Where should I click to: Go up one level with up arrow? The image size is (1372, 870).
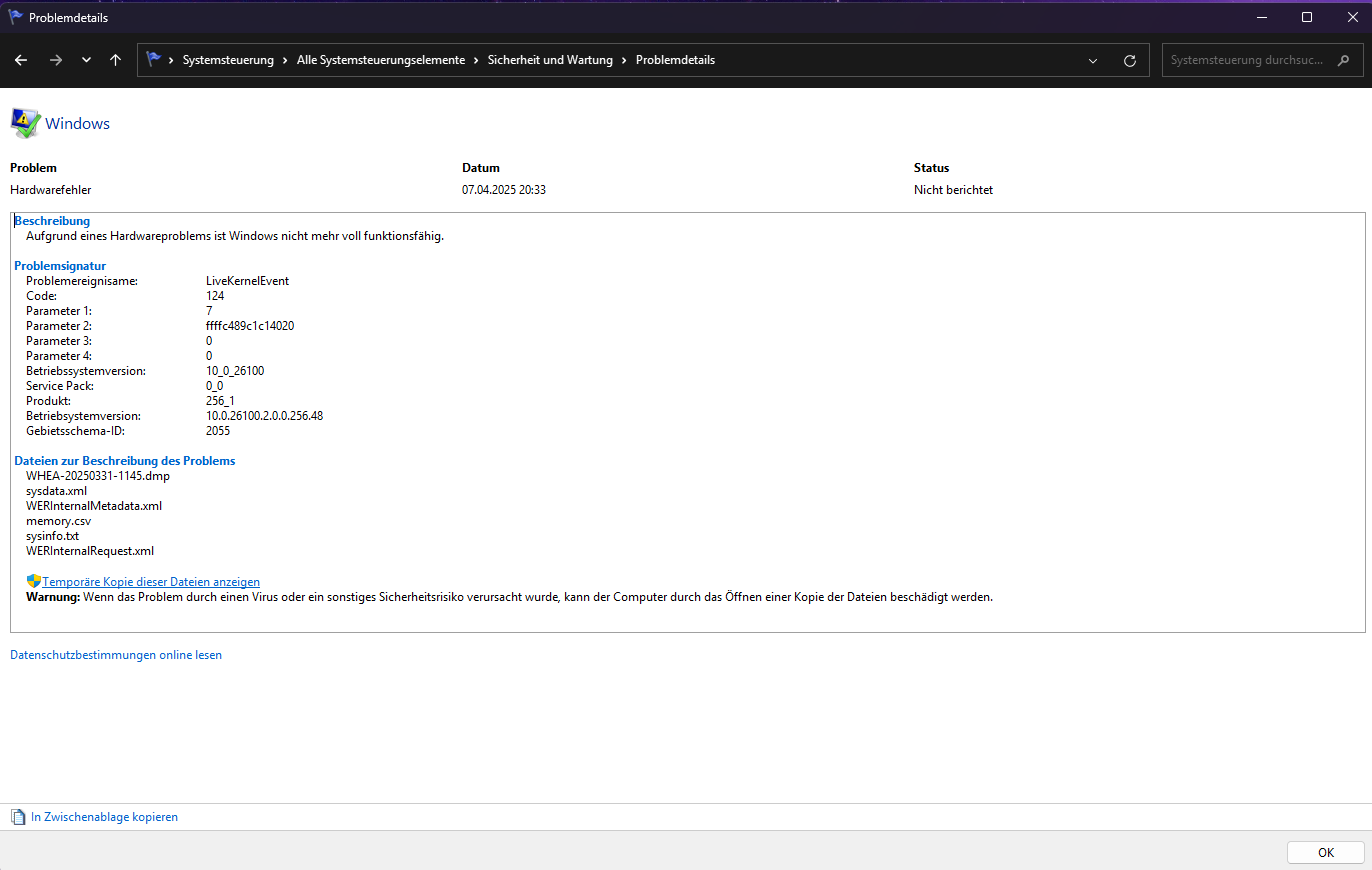point(116,60)
